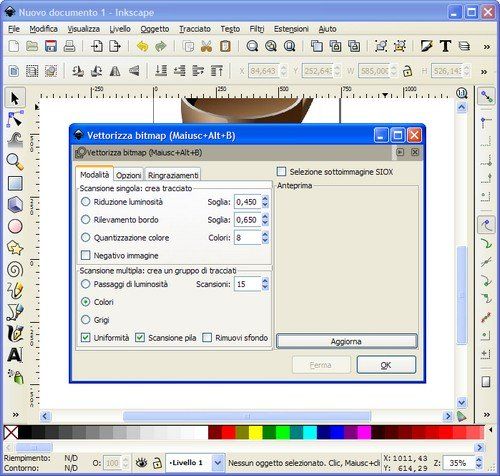Paste from clipboard icon
The image size is (500, 476).
point(225,46)
